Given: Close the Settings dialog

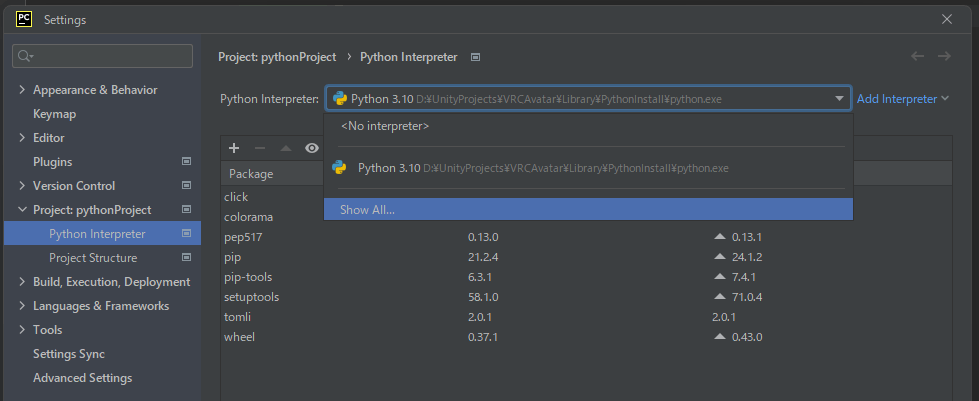Looking at the screenshot, I should (947, 19).
